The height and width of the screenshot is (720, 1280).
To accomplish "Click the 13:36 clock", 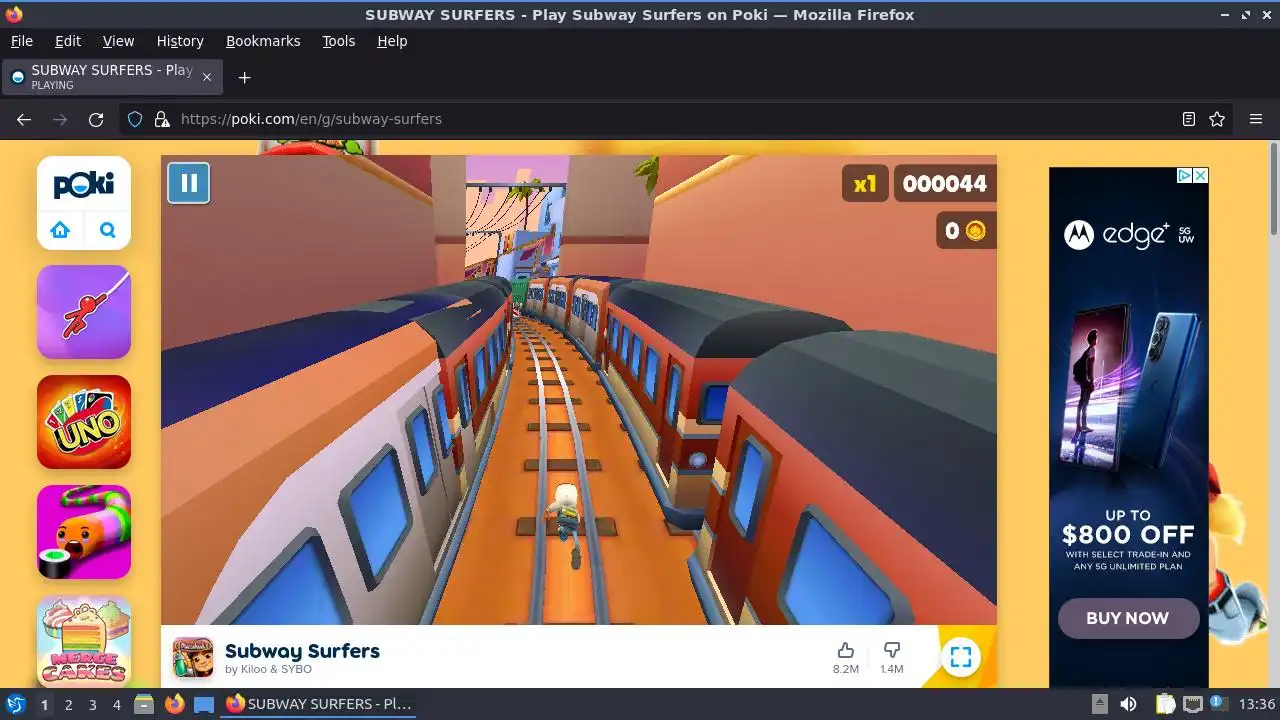I will pyautogui.click(x=1257, y=704).
